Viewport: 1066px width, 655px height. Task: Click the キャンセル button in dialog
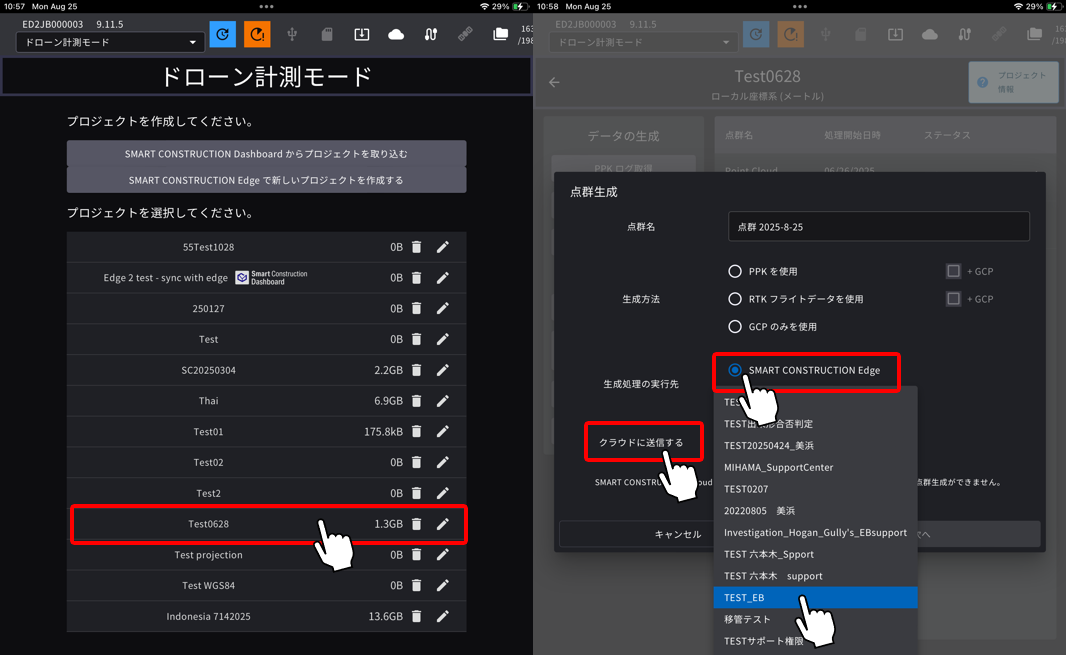678,534
